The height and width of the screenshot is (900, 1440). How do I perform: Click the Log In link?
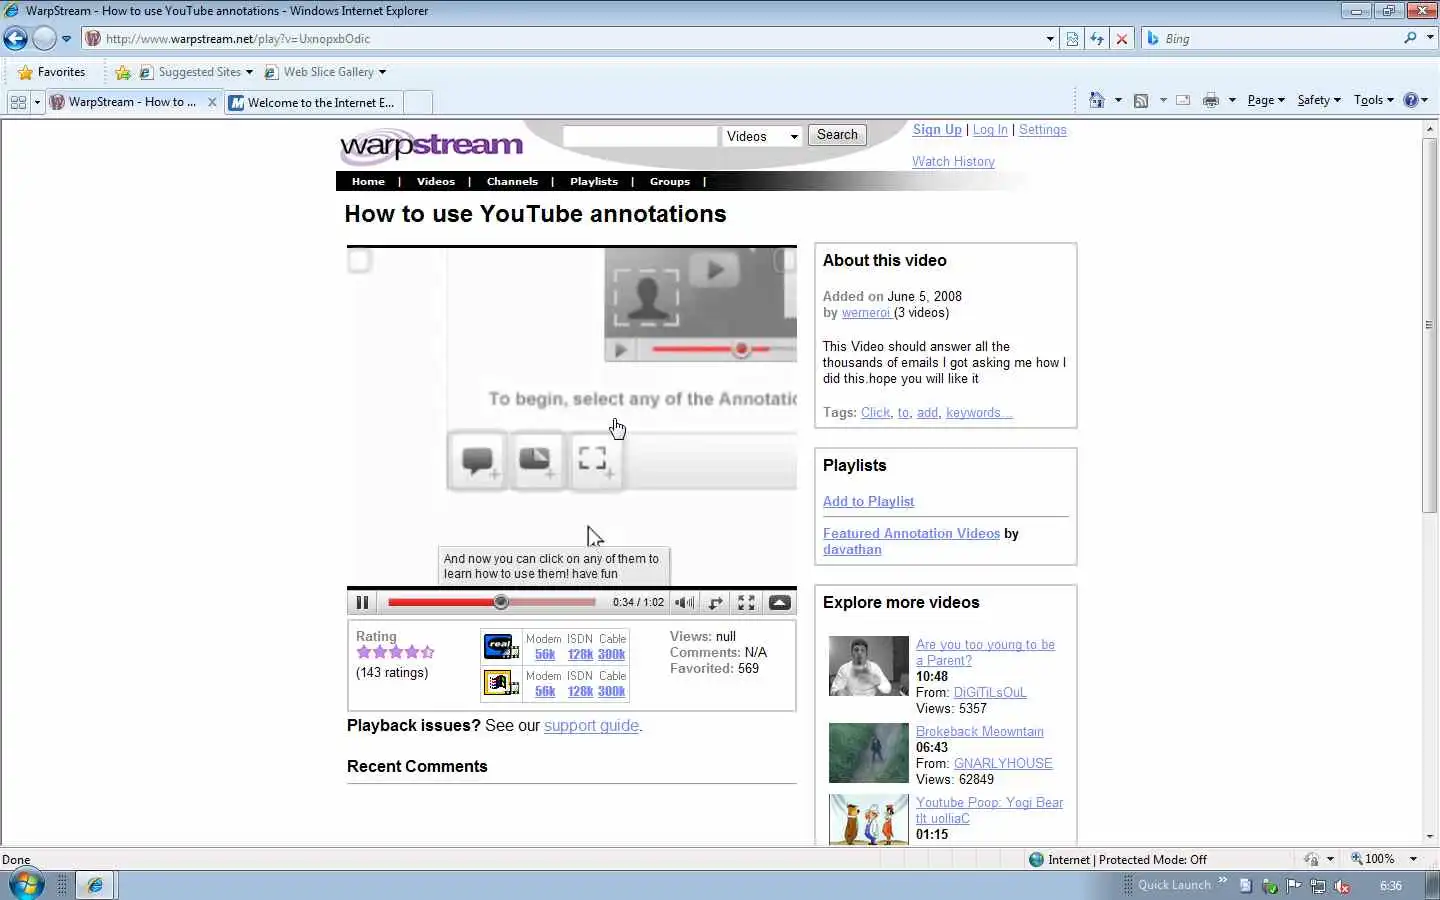pos(990,130)
